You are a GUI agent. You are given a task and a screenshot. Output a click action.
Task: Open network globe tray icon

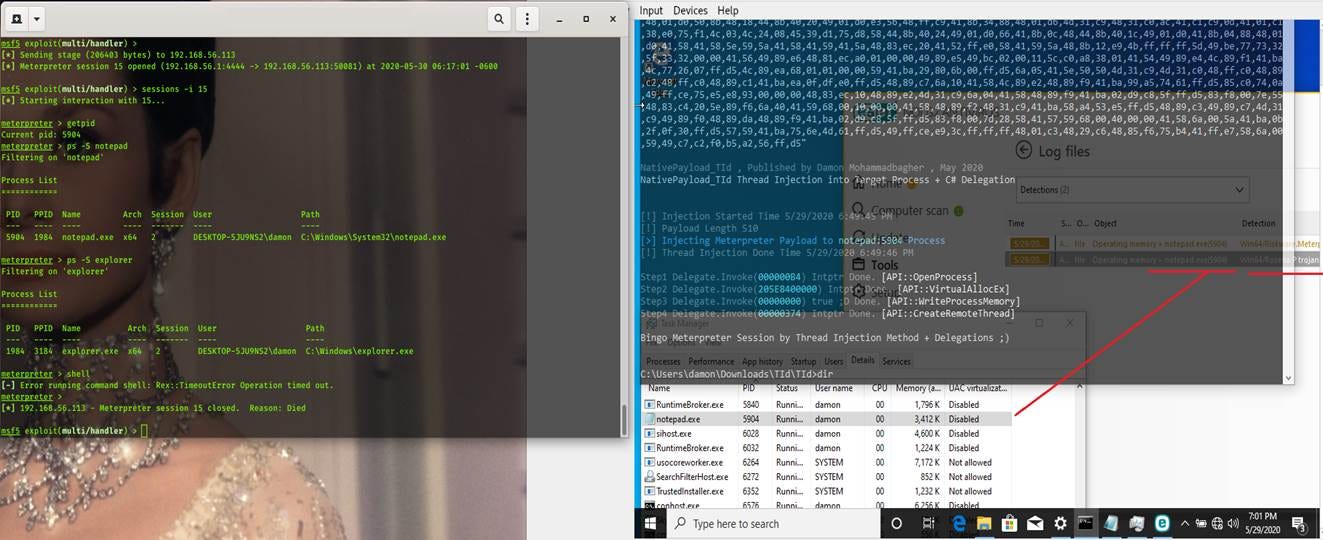click(x=1217, y=524)
